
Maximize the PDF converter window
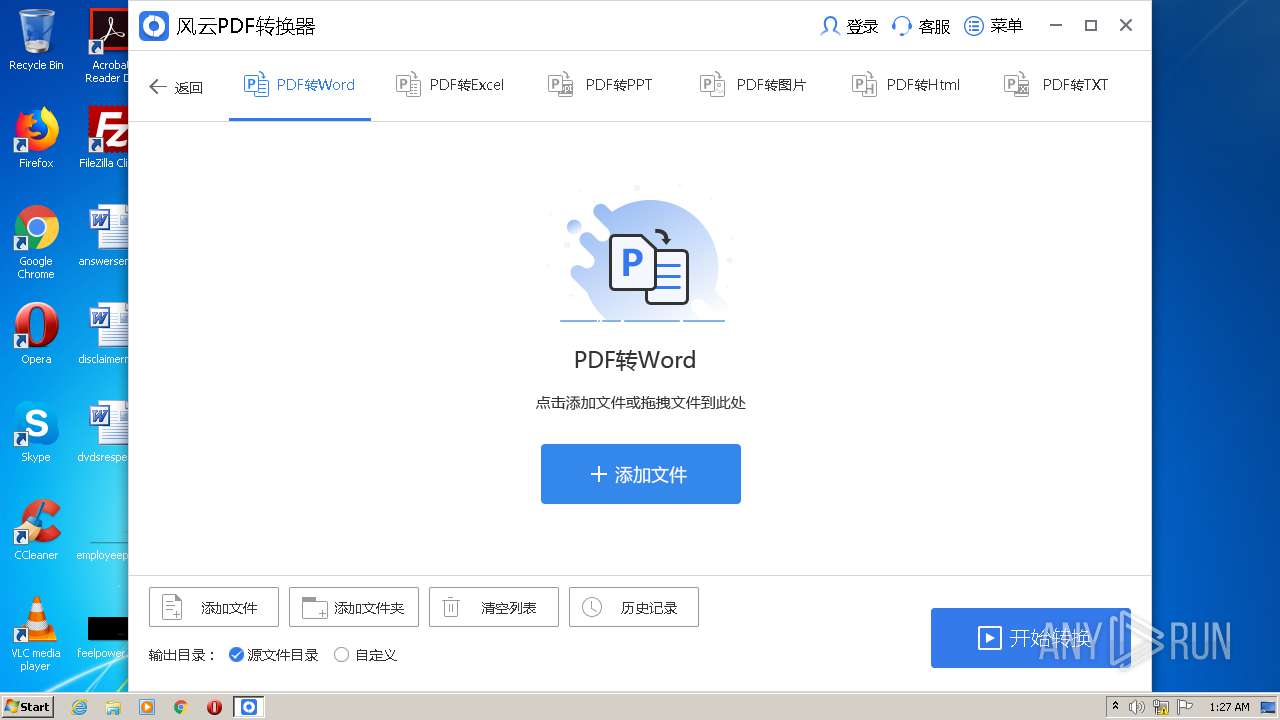tap(1091, 26)
